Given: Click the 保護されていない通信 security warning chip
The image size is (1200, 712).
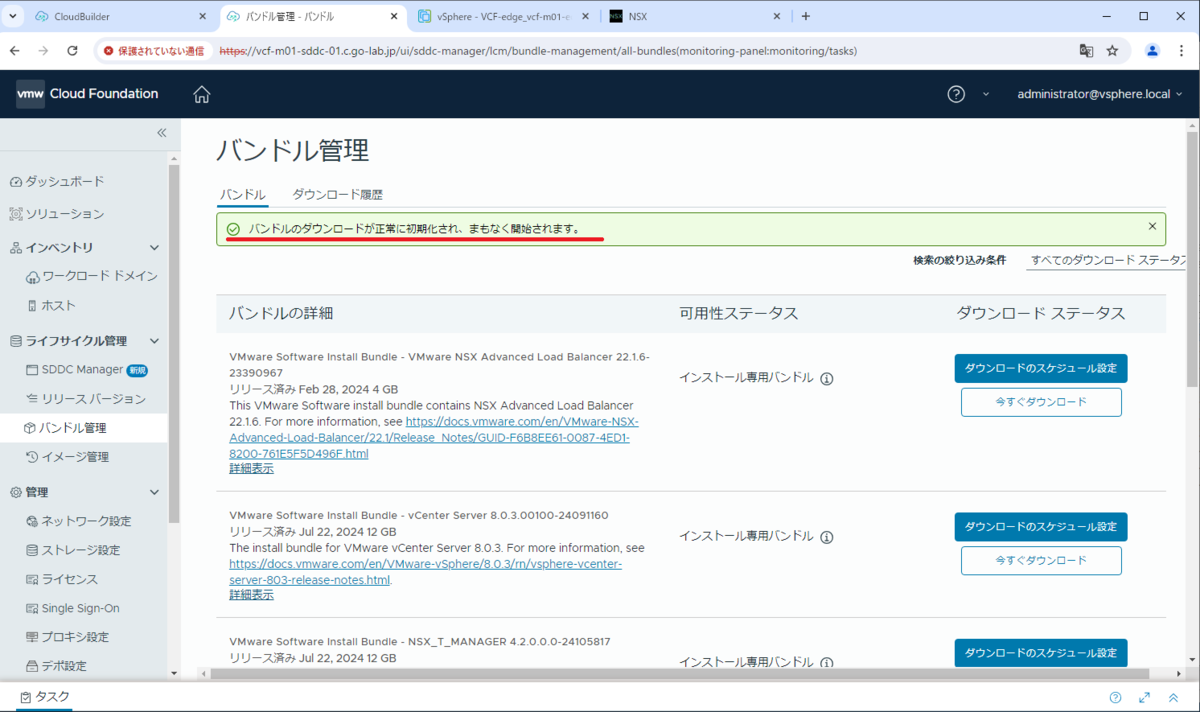Looking at the screenshot, I should tap(155, 51).
